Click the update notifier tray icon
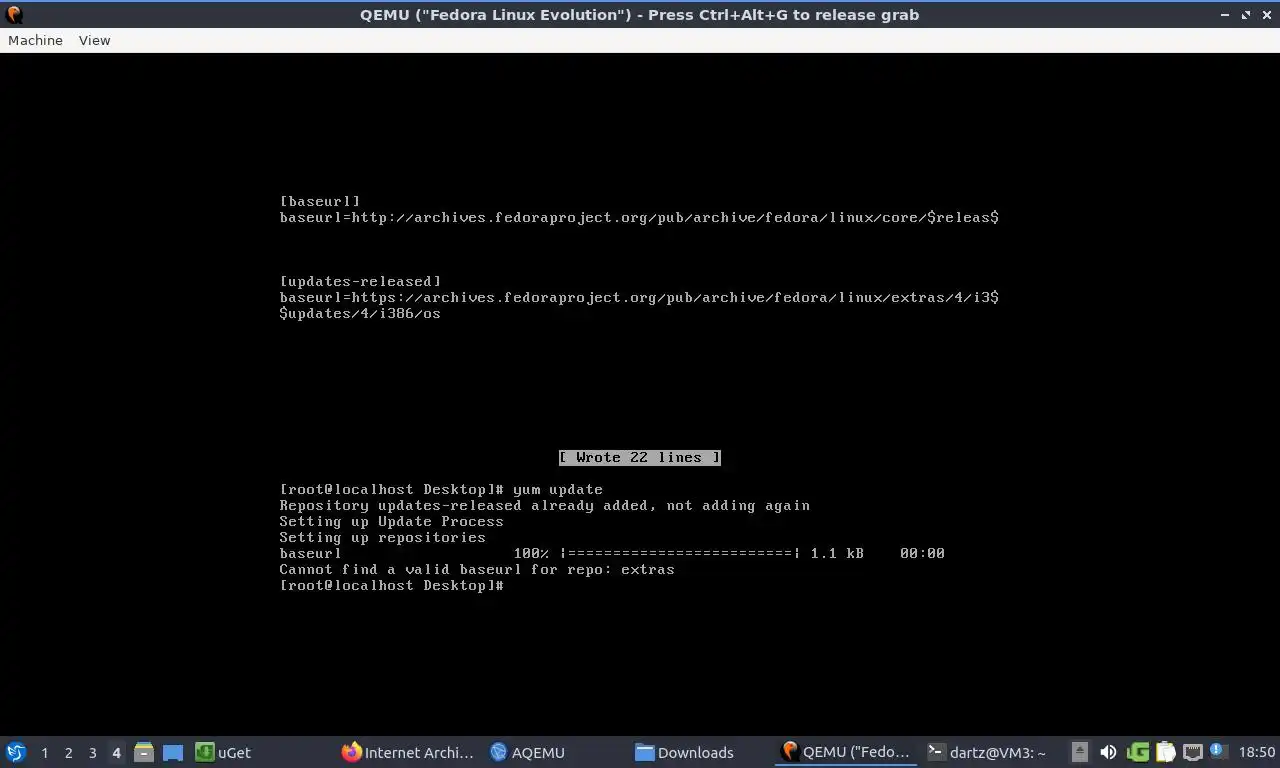Screen dimensions: 1280x768 tap(1218, 751)
